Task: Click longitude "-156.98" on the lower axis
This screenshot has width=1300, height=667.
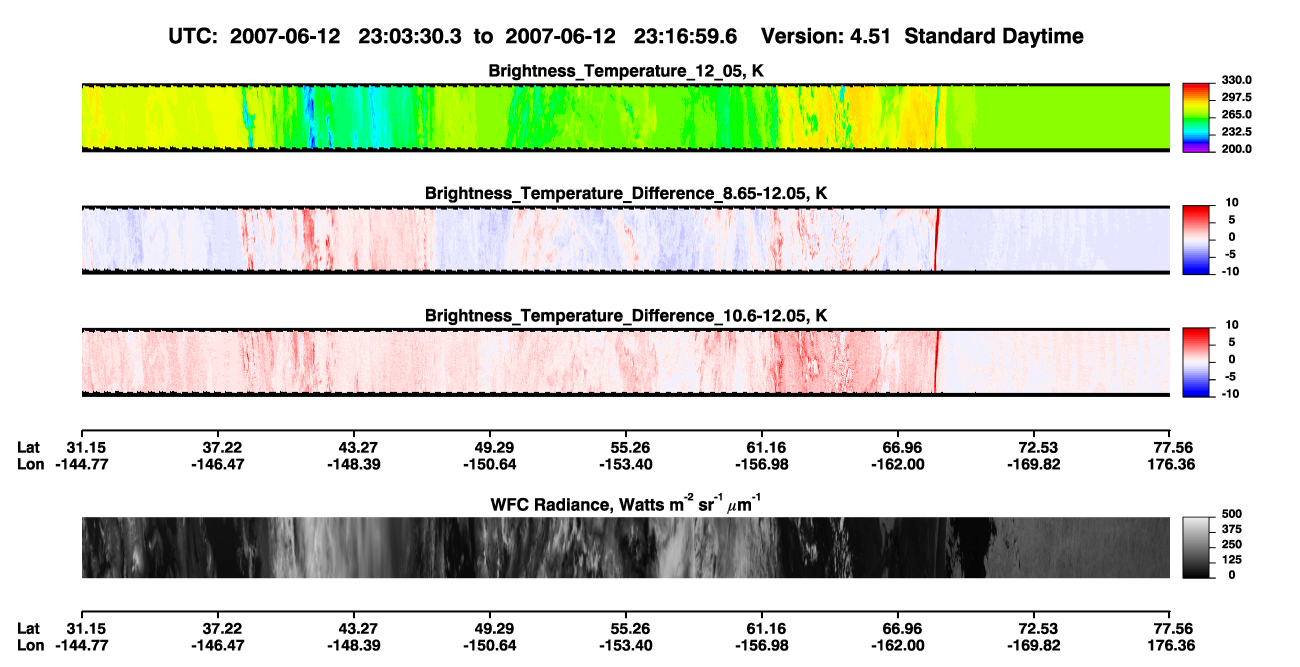Action: (763, 647)
